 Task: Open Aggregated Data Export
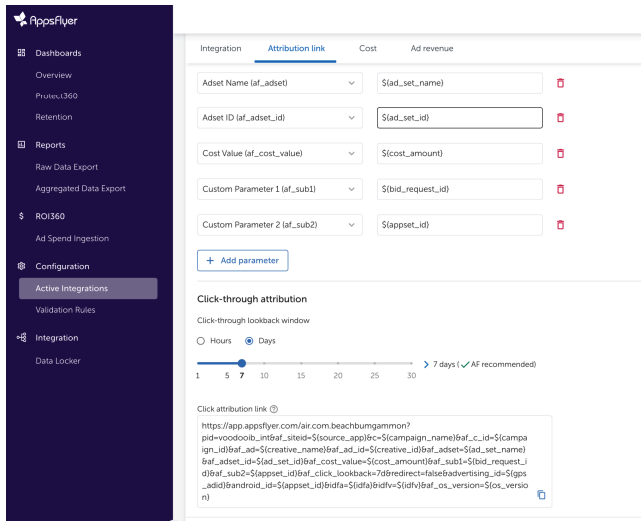(80, 188)
